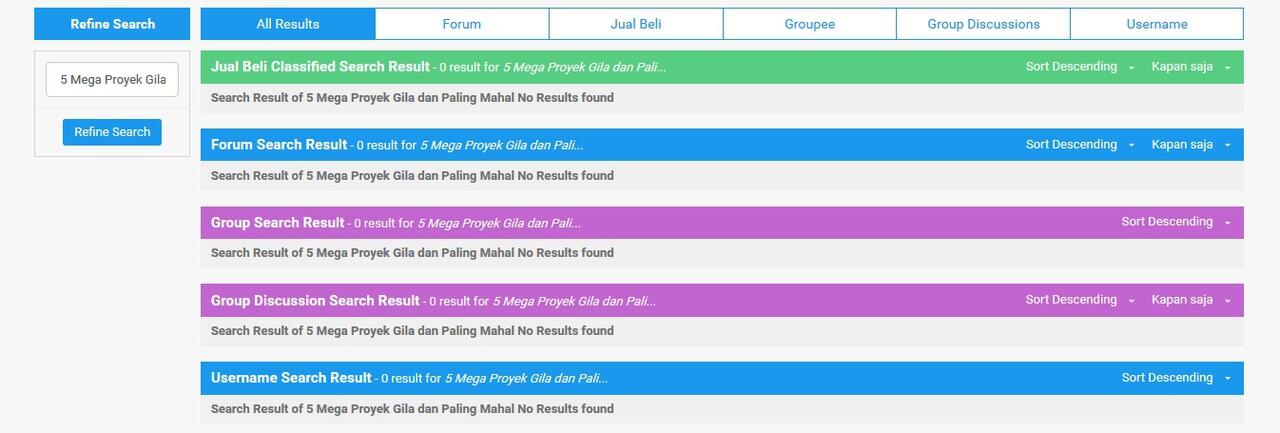Screen dimensions: 1280x433
Task: Open Sort Descending dropdown in Jual Beli results
Action: [1080, 67]
